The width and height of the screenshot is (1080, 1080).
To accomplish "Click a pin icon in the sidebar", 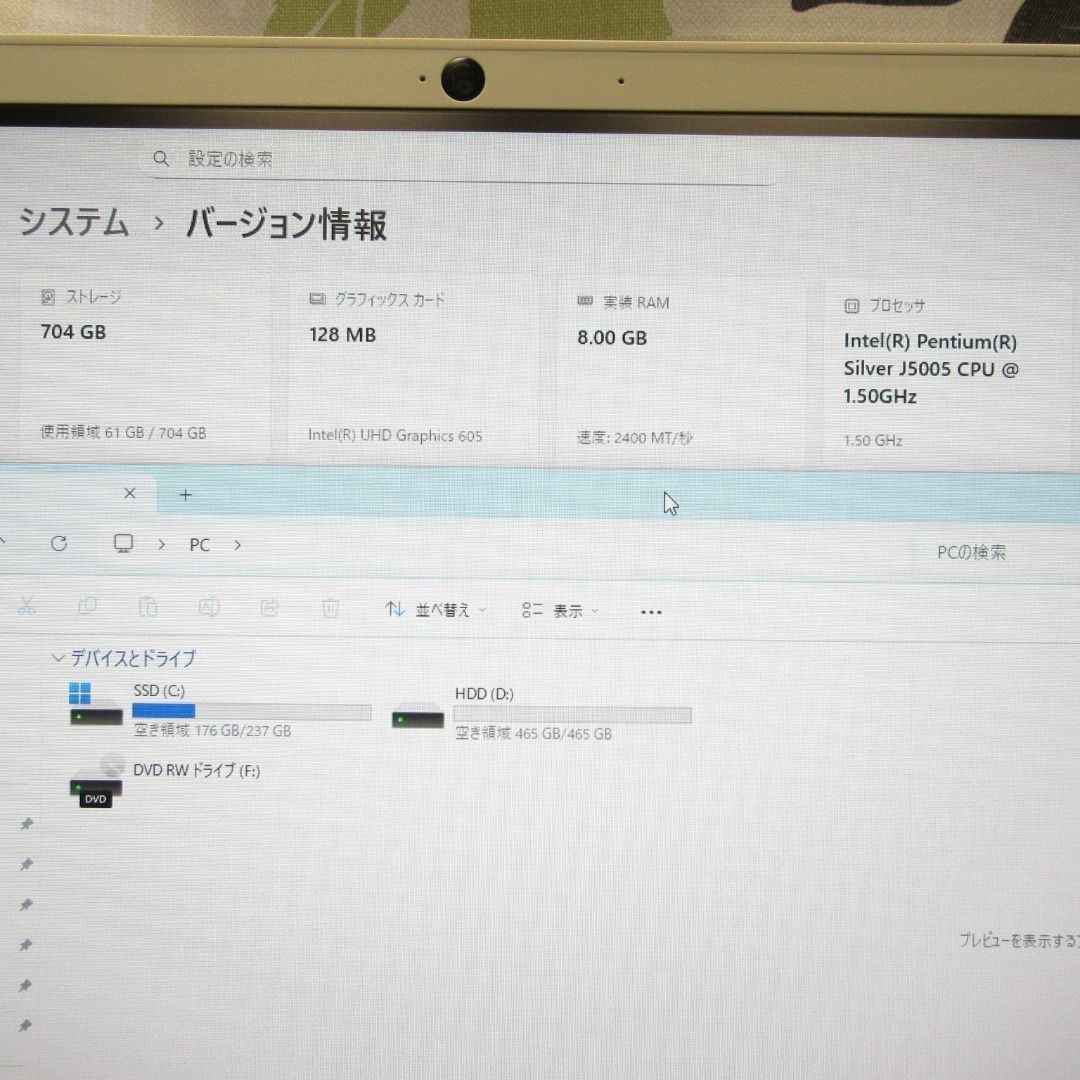I will coord(26,824).
